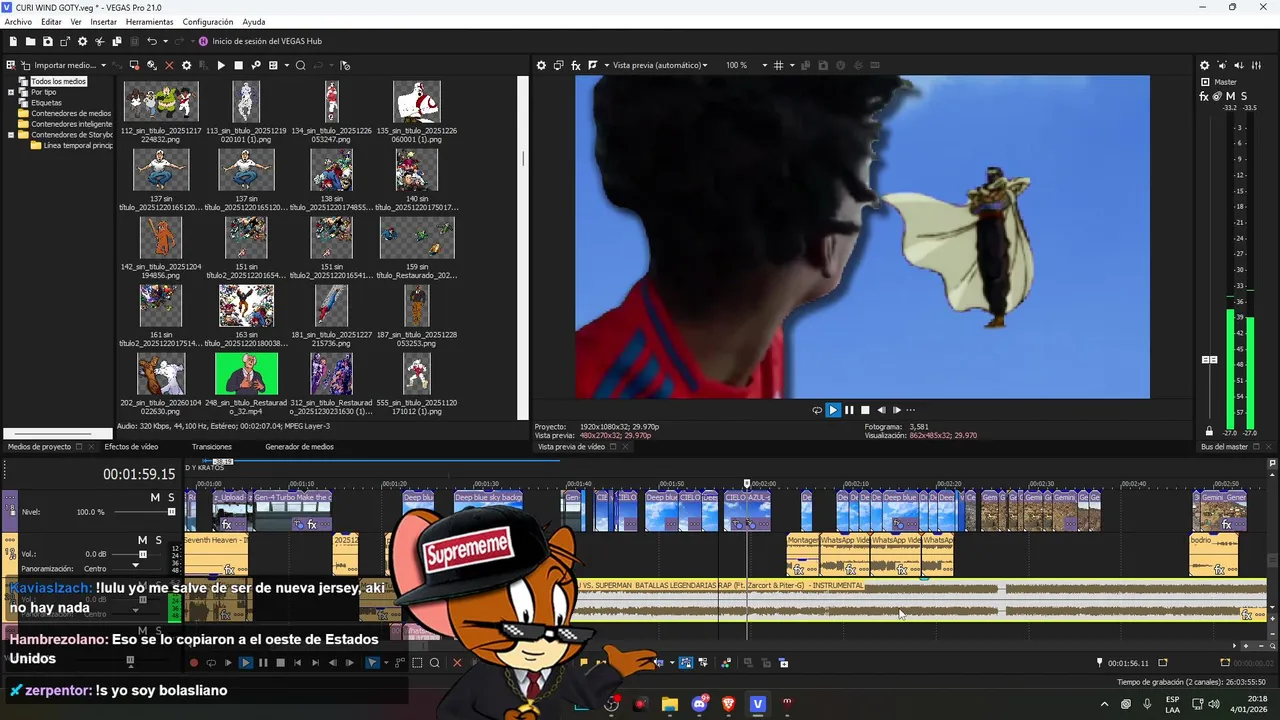Open Vista previa (automático) quality dropdown
The height and width of the screenshot is (720, 1280).
[x=660, y=65]
